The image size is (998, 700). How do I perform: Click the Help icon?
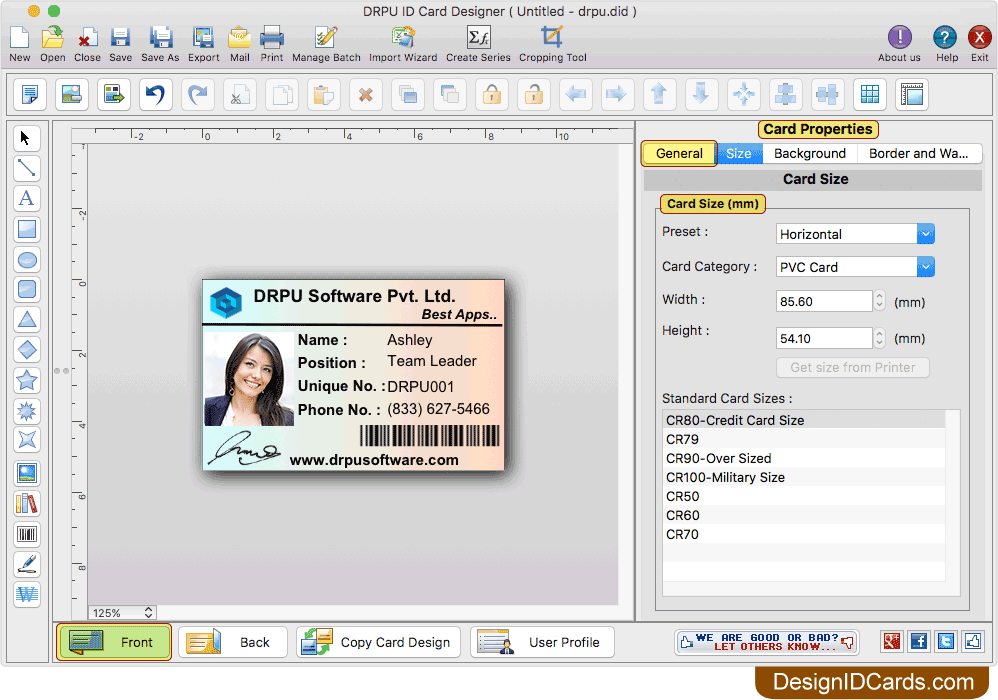[x=946, y=44]
